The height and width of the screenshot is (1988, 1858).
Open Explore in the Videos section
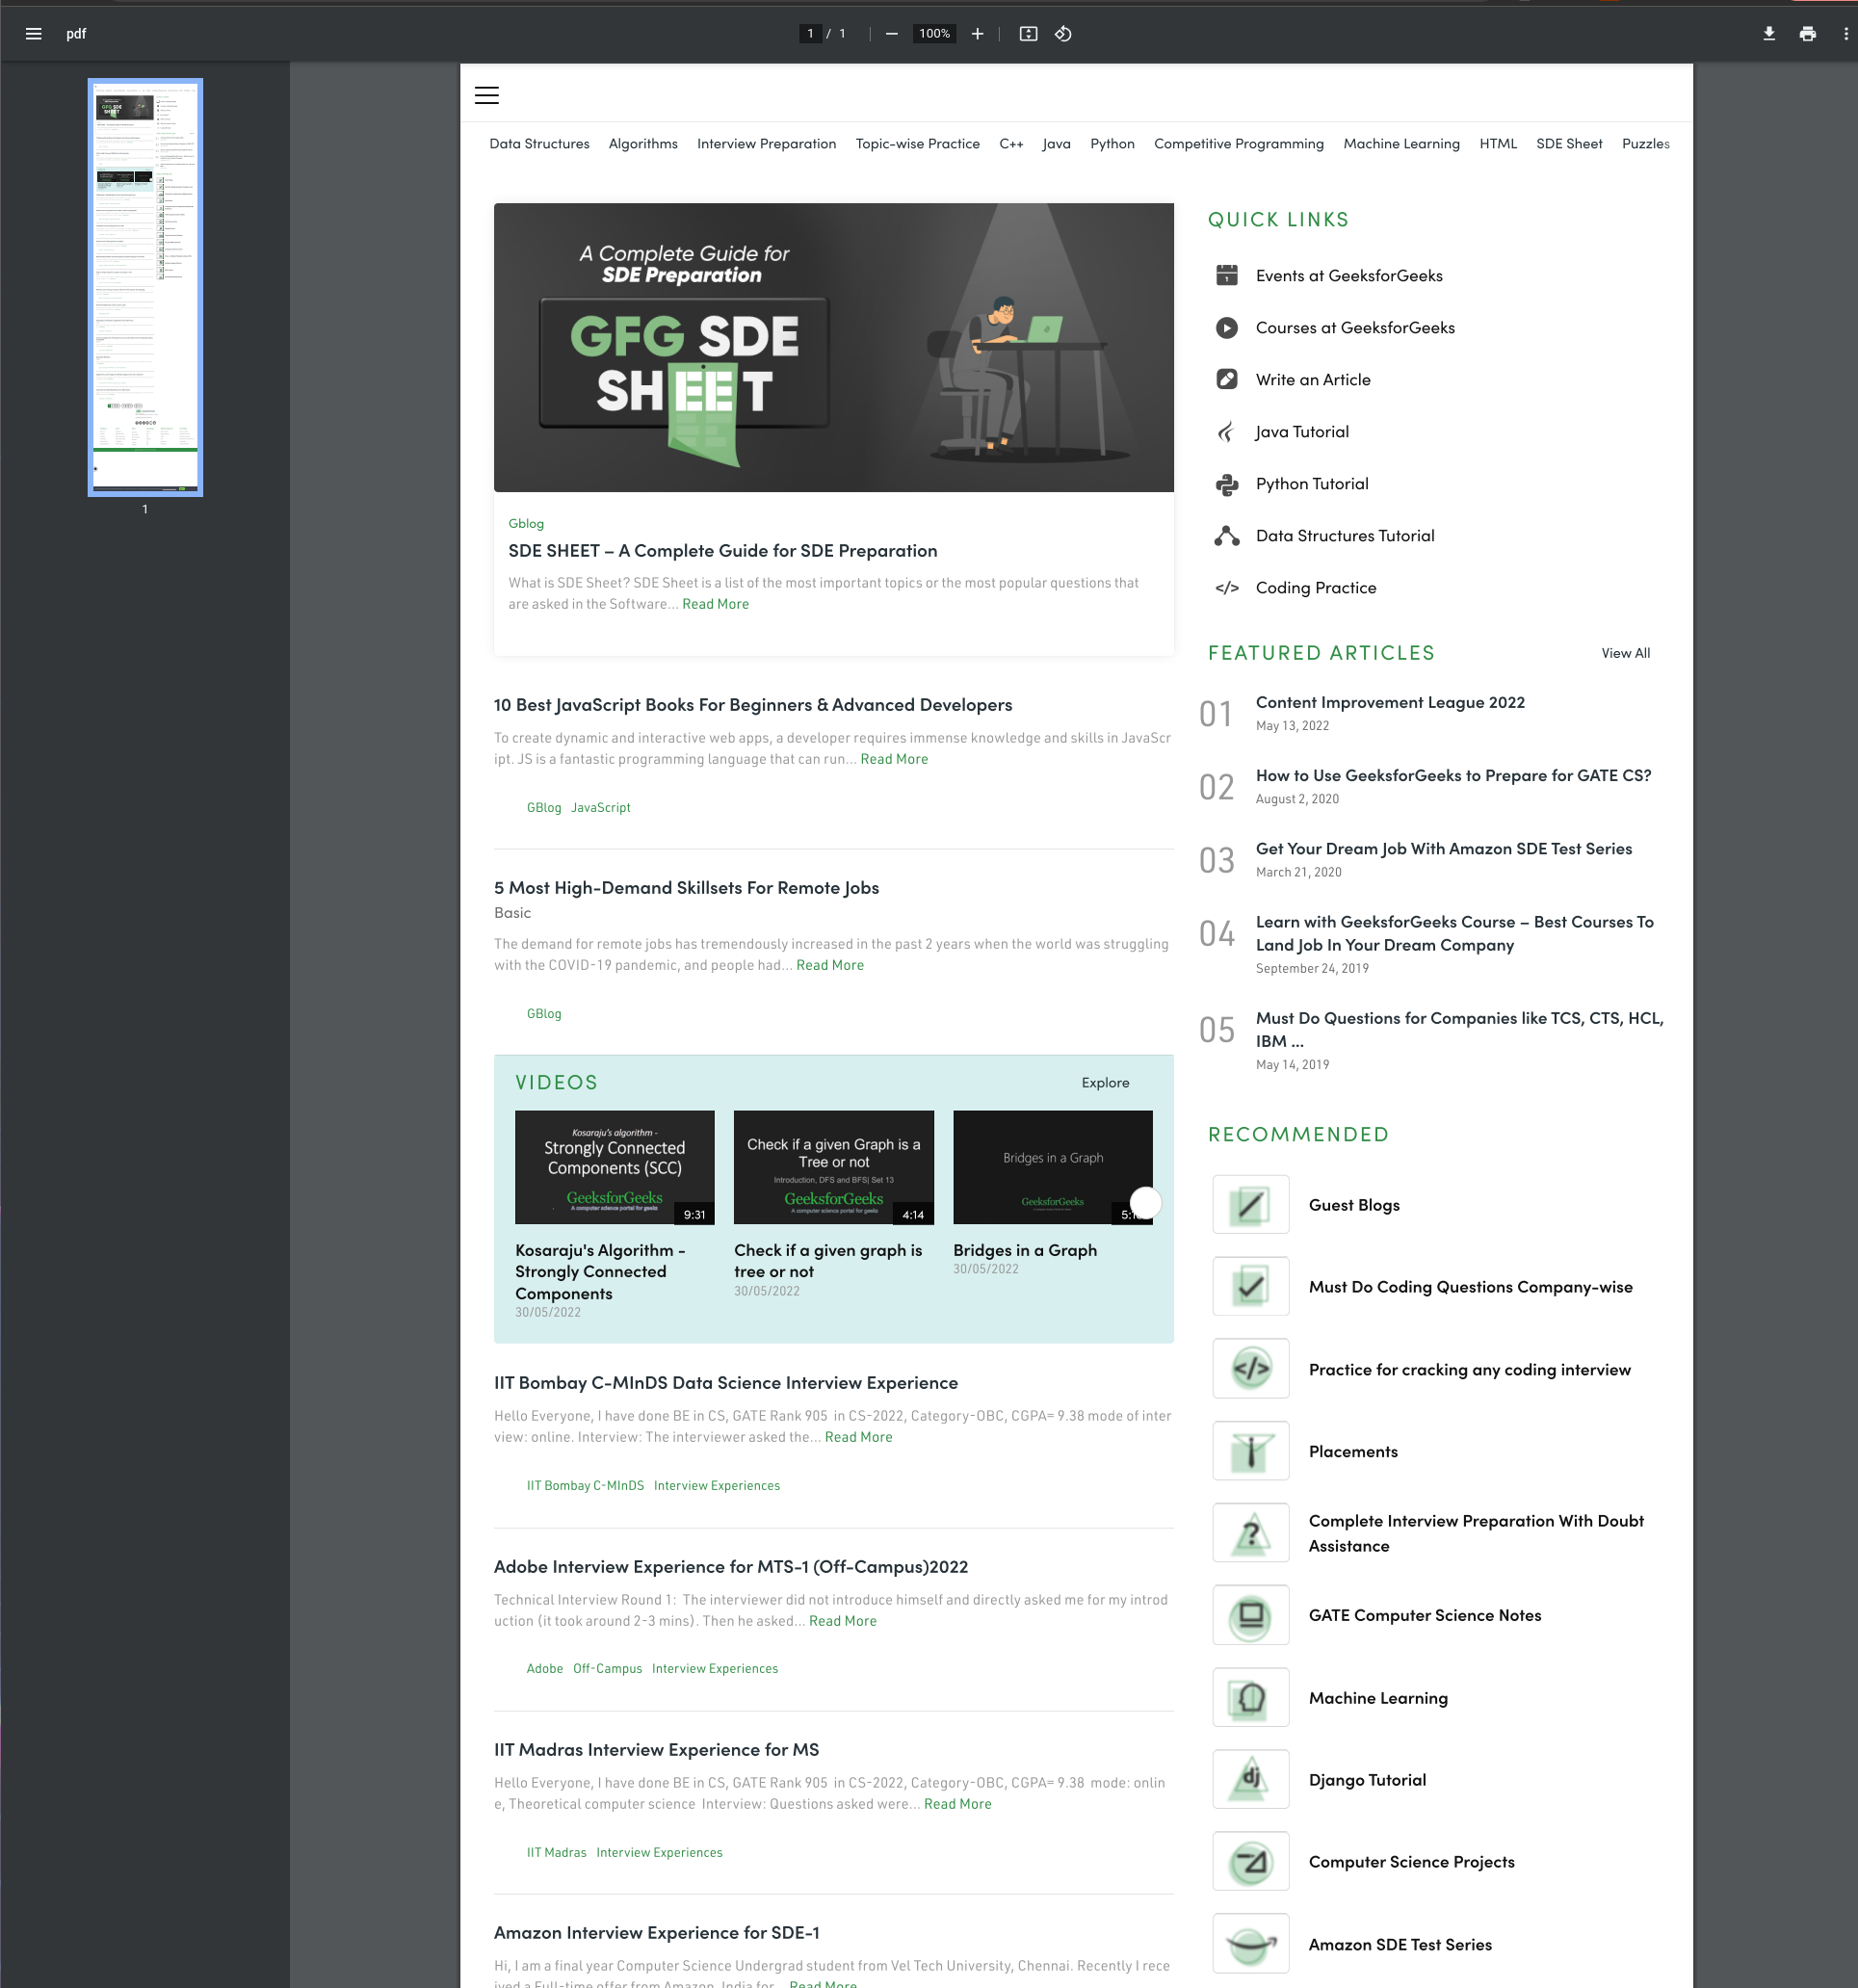tap(1104, 1082)
